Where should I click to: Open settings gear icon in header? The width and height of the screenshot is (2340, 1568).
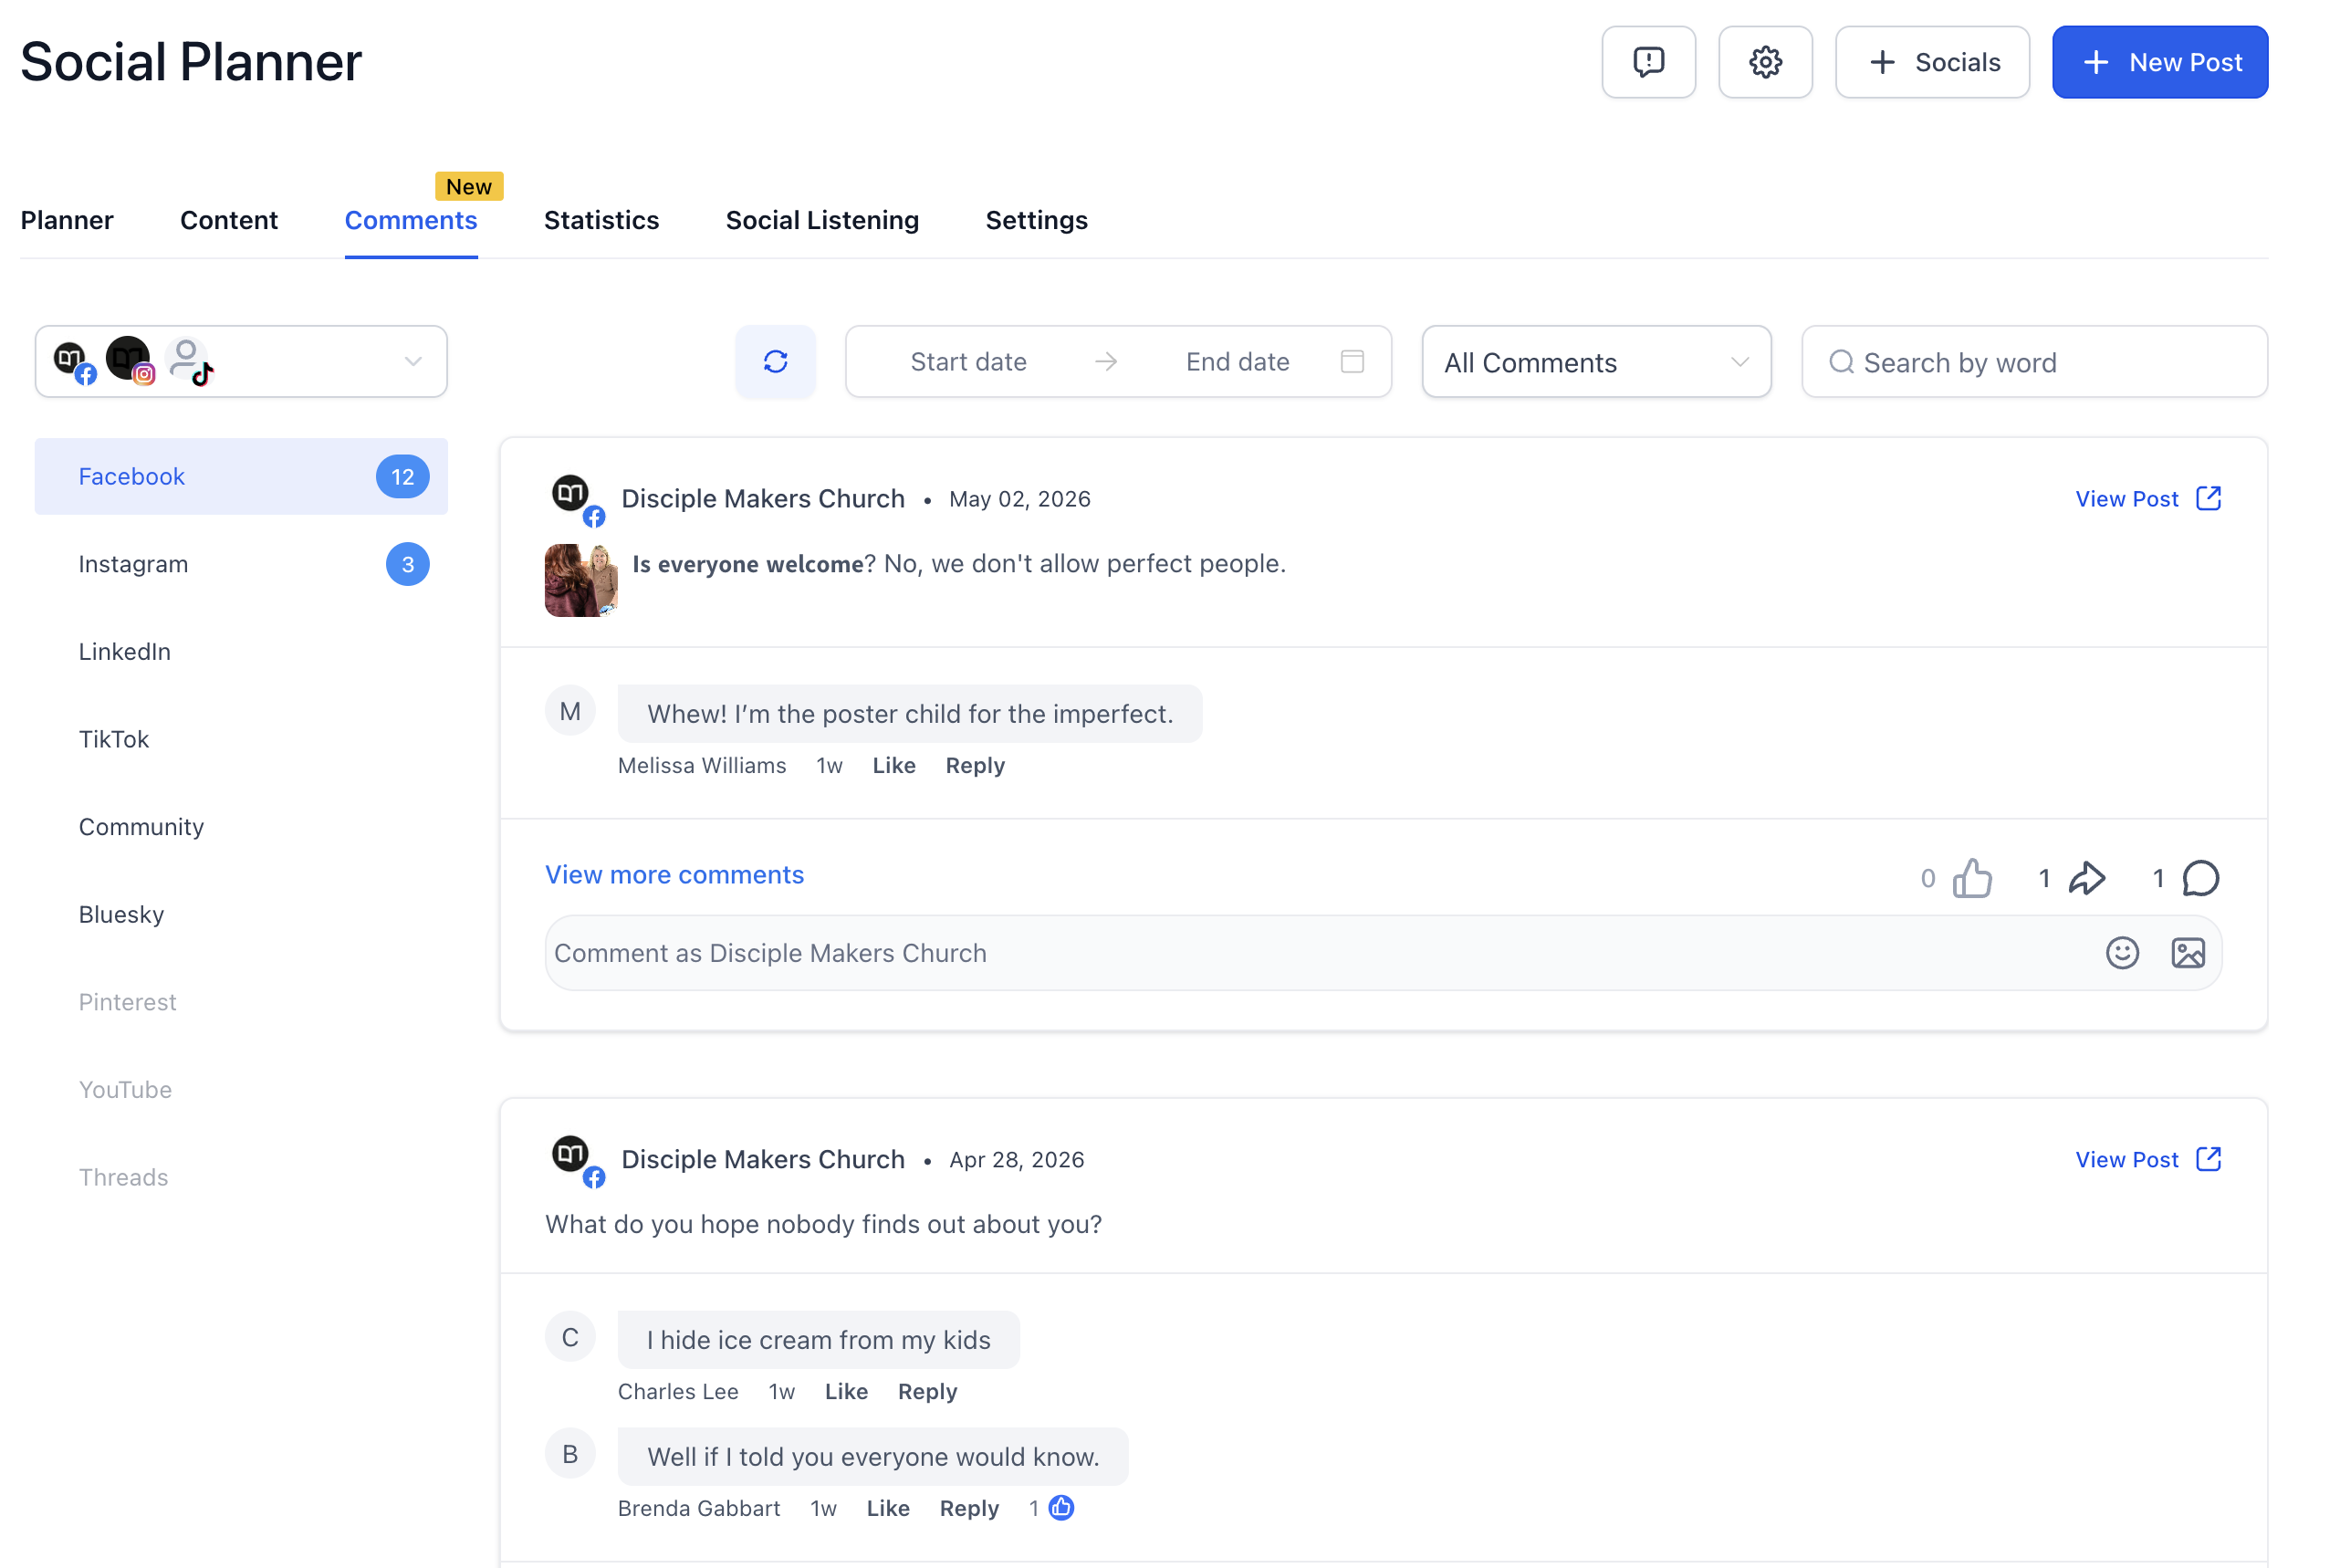click(1765, 62)
